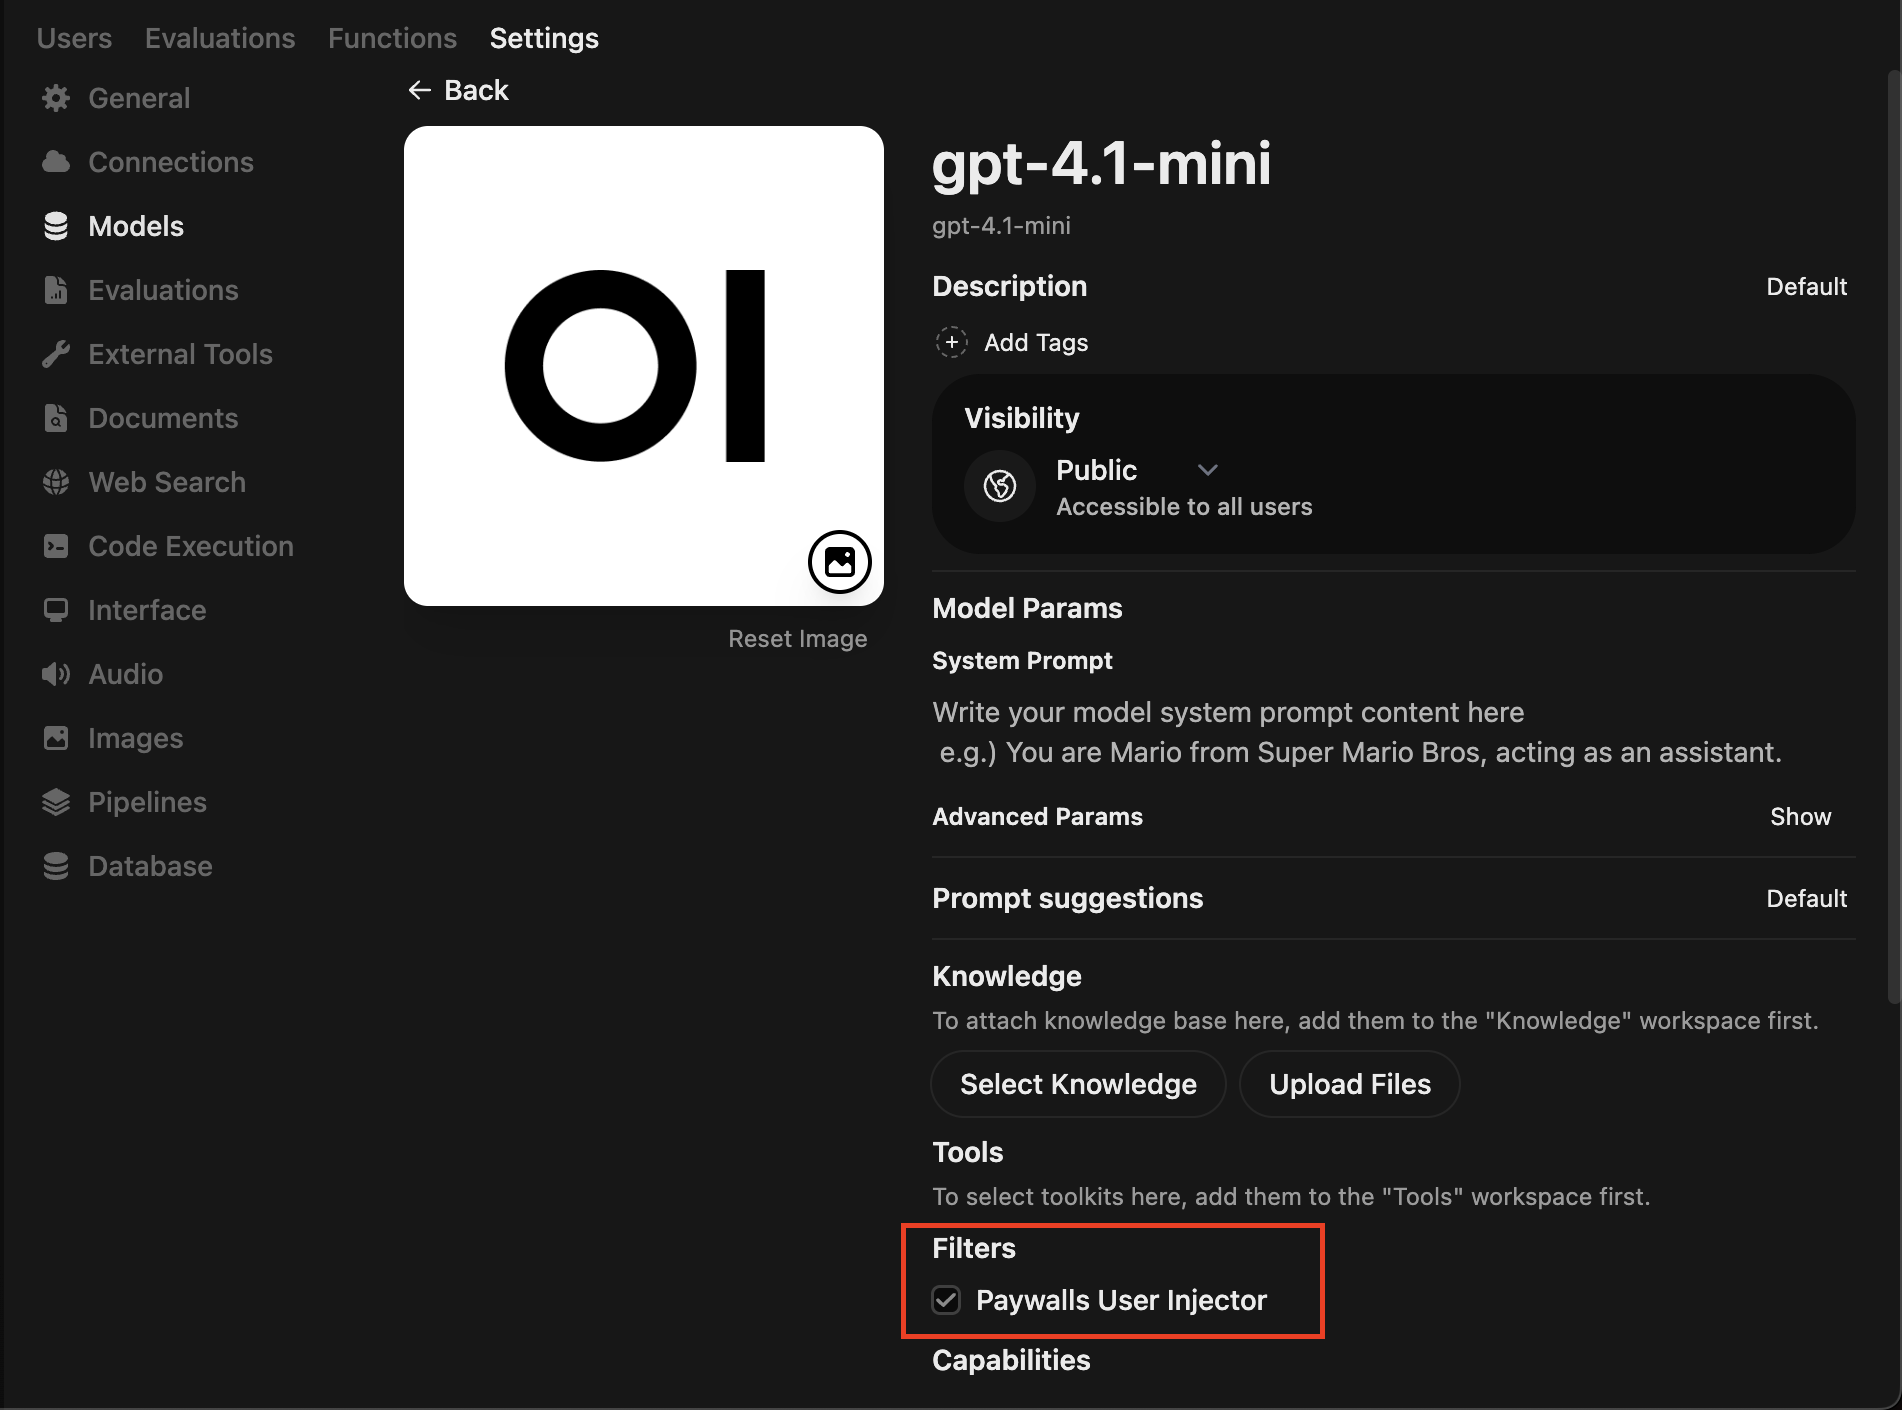Click the Knowledge heading
The height and width of the screenshot is (1410, 1902).
tap(1007, 976)
